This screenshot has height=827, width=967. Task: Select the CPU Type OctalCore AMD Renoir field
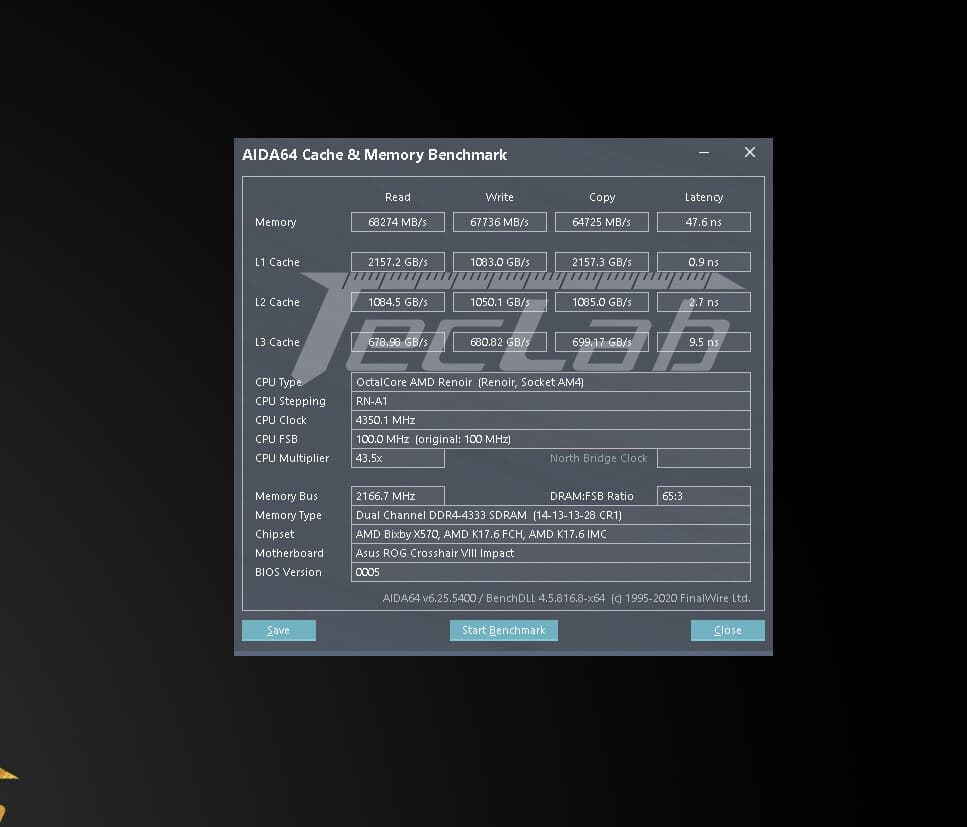pos(551,382)
